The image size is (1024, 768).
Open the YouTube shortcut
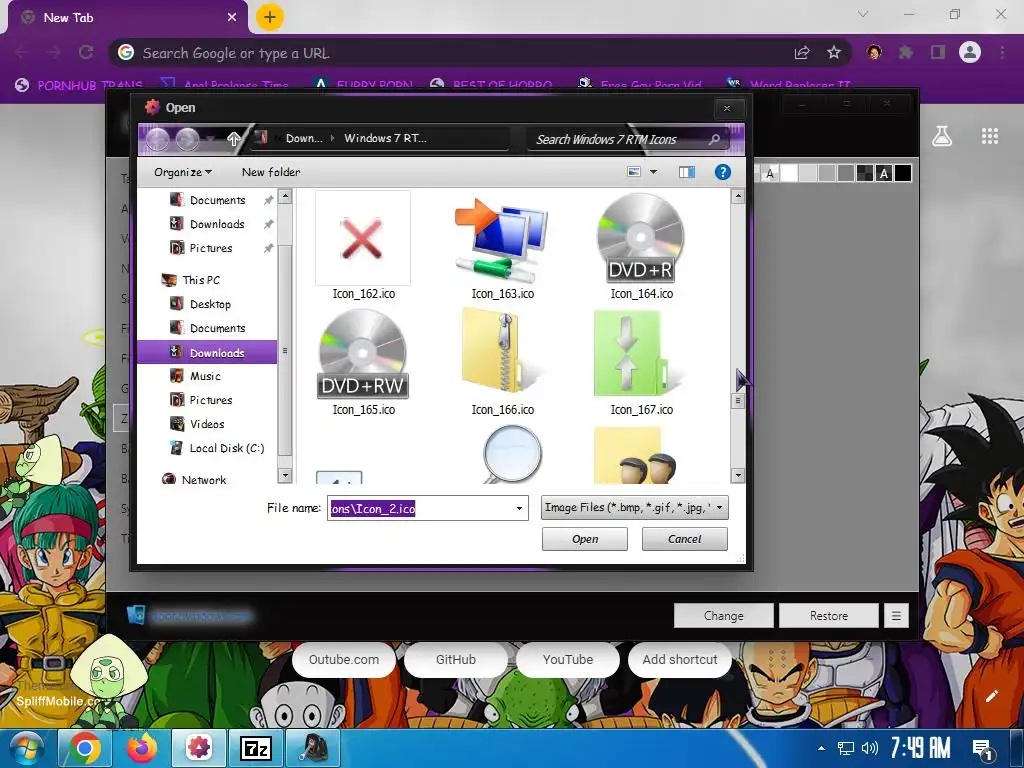click(568, 660)
